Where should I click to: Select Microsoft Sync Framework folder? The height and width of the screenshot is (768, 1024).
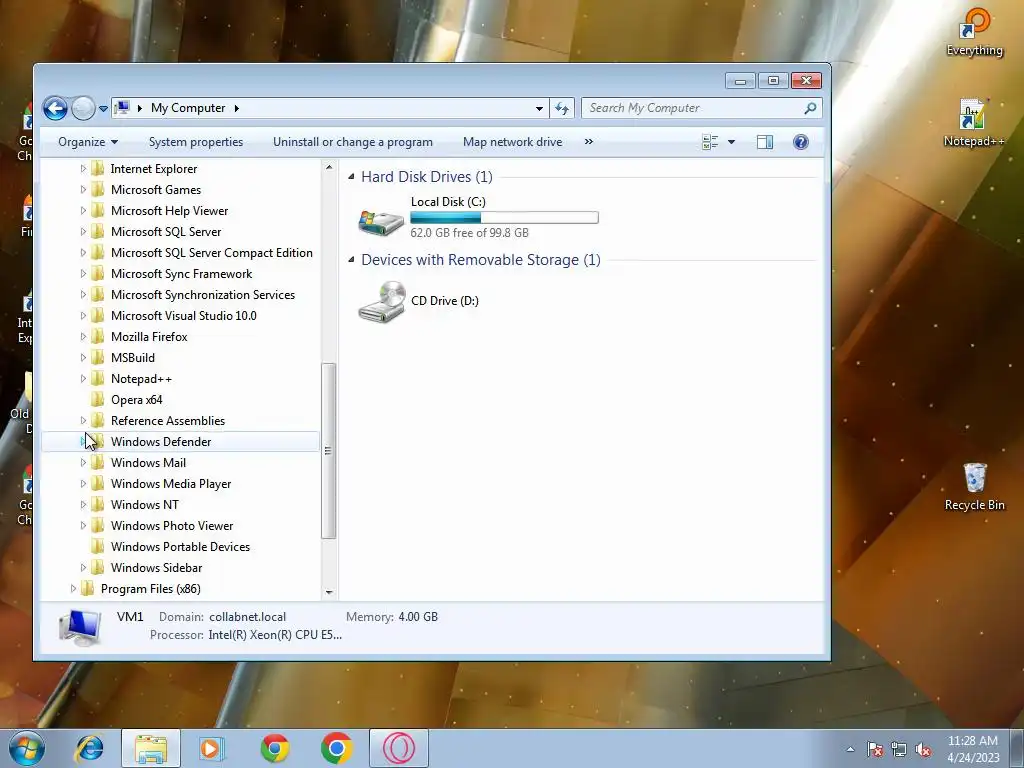coord(182,274)
